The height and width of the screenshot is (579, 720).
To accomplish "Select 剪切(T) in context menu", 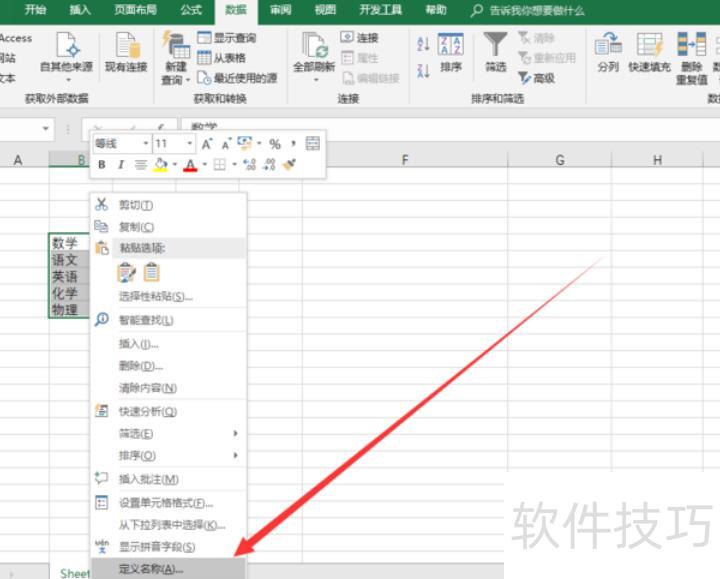I will coord(169,205).
